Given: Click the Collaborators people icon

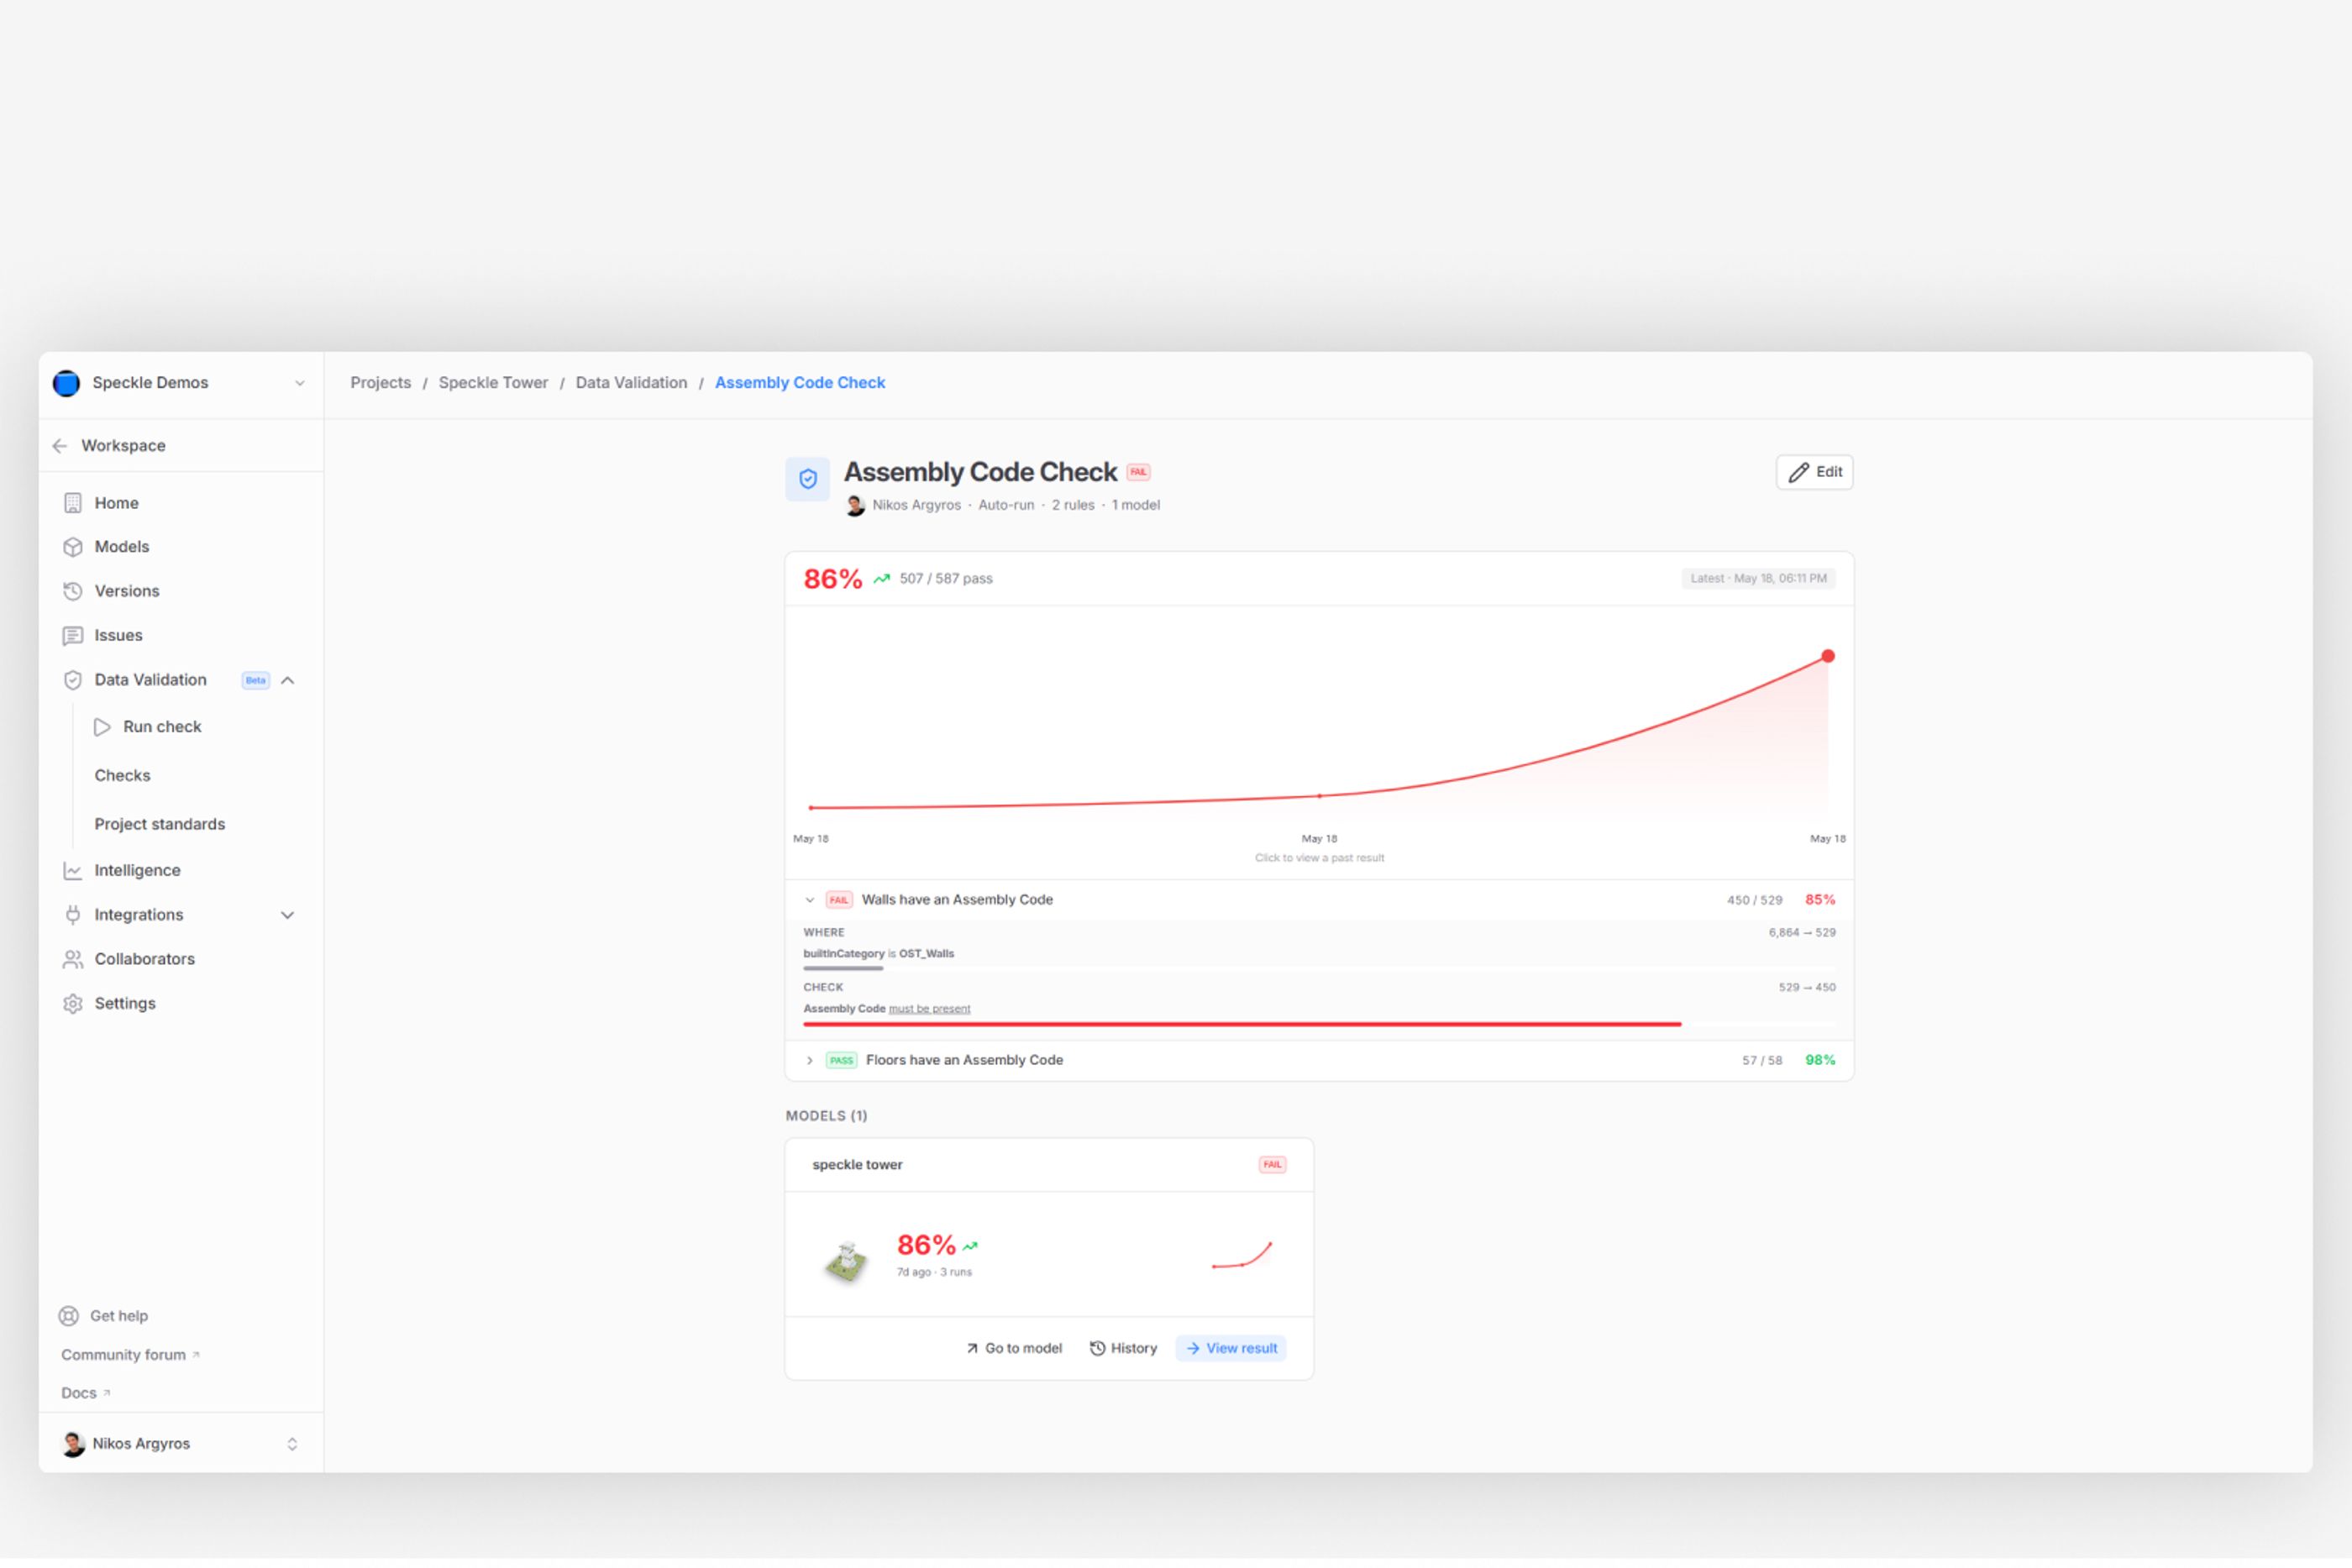Looking at the screenshot, I should (73, 959).
